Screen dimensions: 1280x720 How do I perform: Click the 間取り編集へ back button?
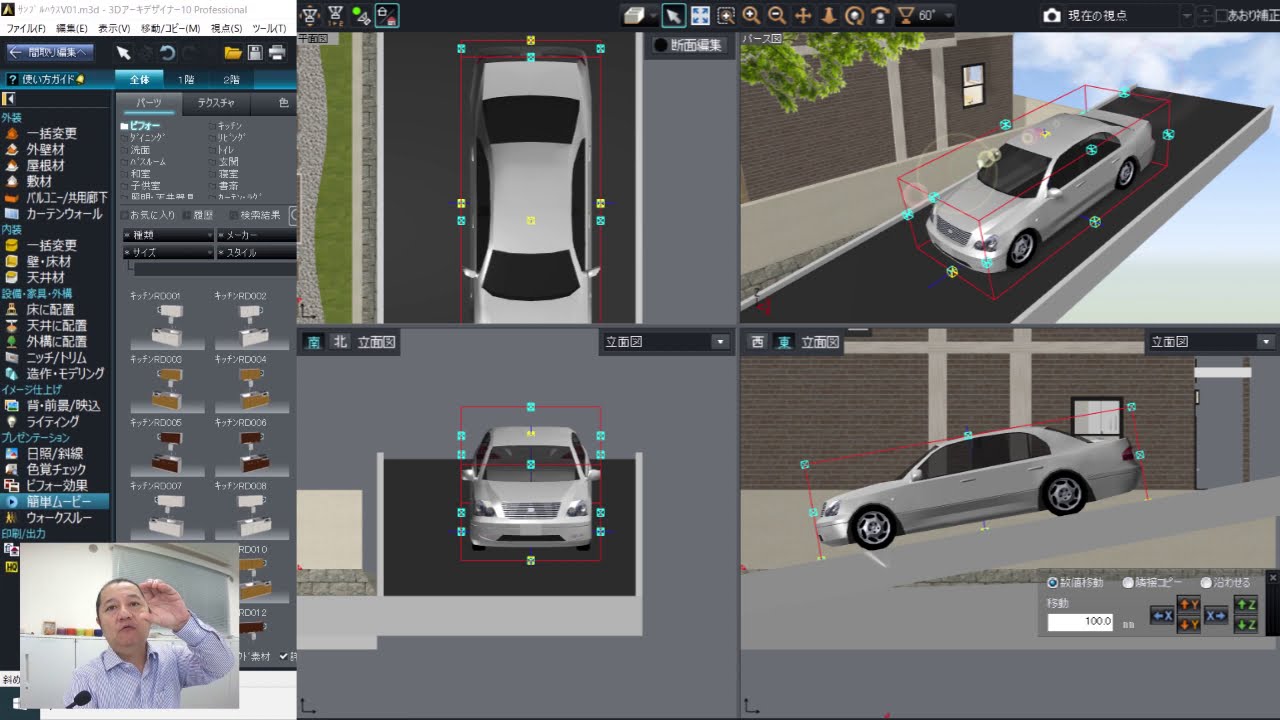50,53
